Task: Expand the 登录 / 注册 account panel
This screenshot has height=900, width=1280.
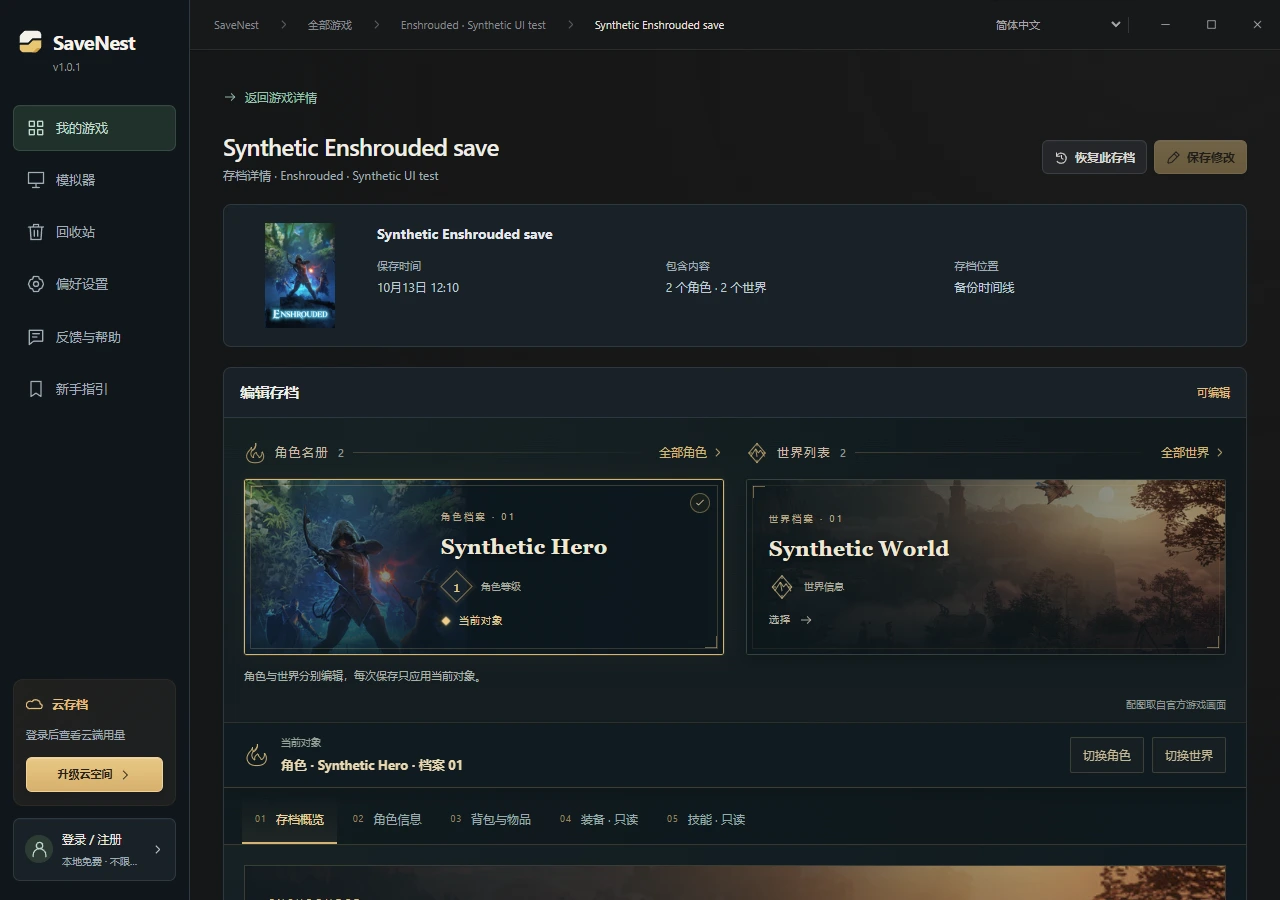Action: tap(95, 849)
